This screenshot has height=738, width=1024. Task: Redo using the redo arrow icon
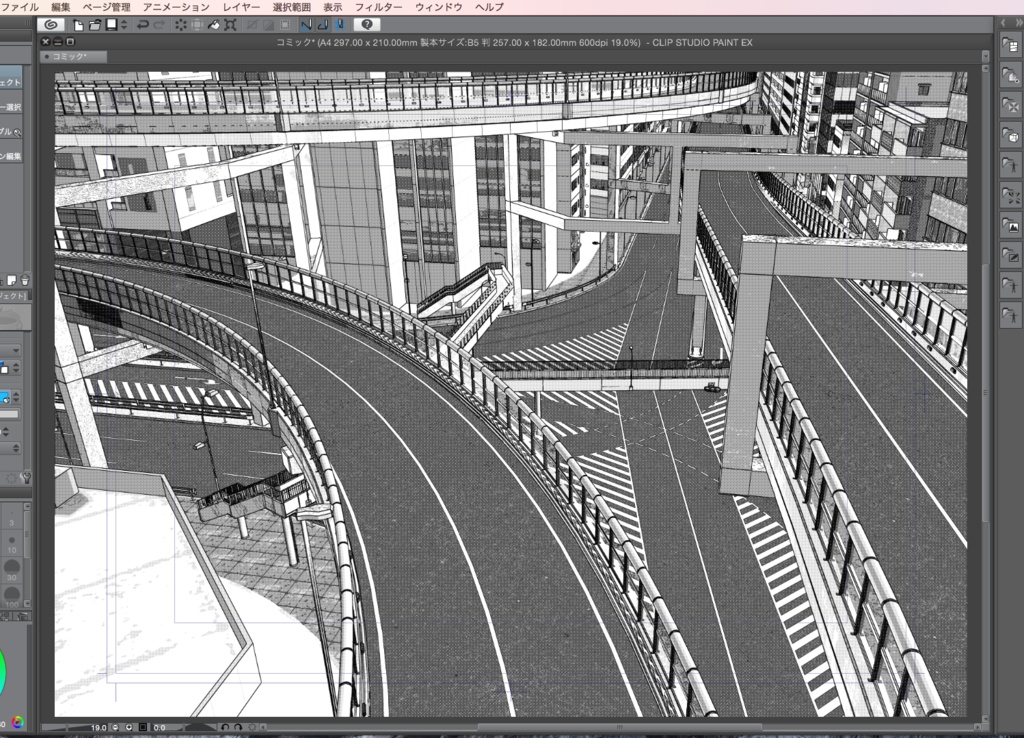click(158, 24)
